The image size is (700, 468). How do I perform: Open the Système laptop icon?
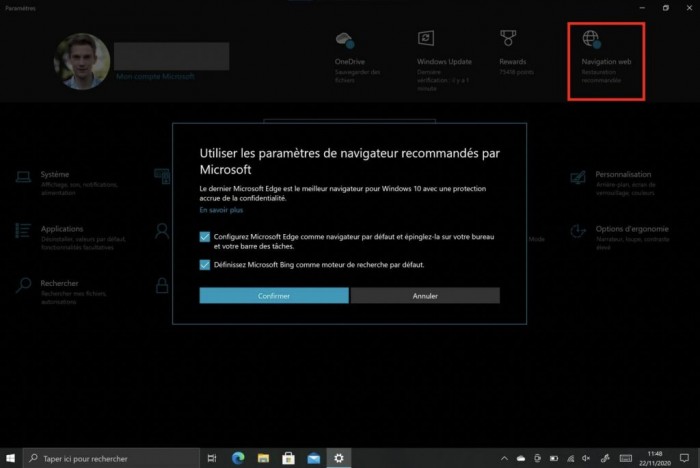[x=23, y=177]
